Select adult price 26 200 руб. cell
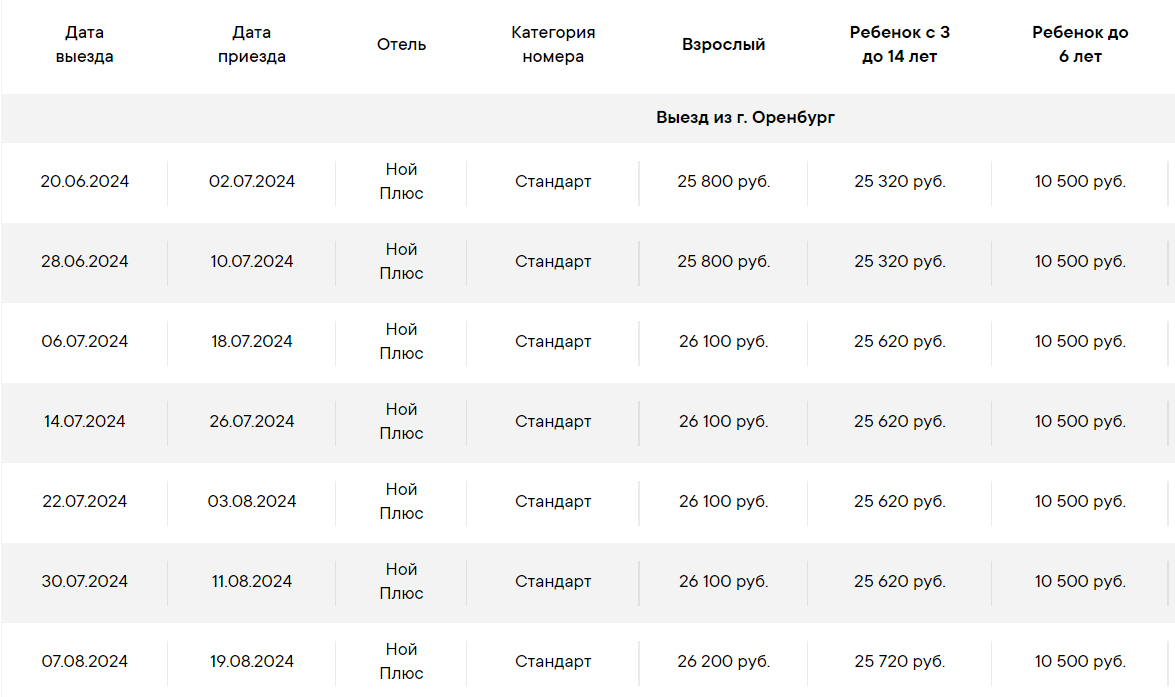The height and width of the screenshot is (697, 1175). pos(723,662)
